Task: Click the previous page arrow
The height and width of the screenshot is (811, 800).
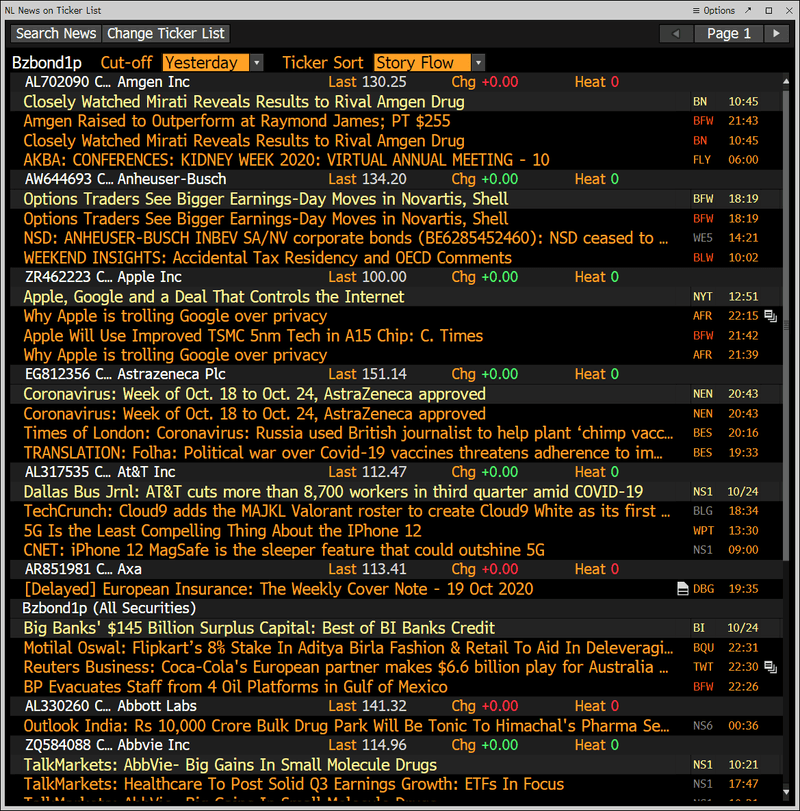Action: coord(675,33)
